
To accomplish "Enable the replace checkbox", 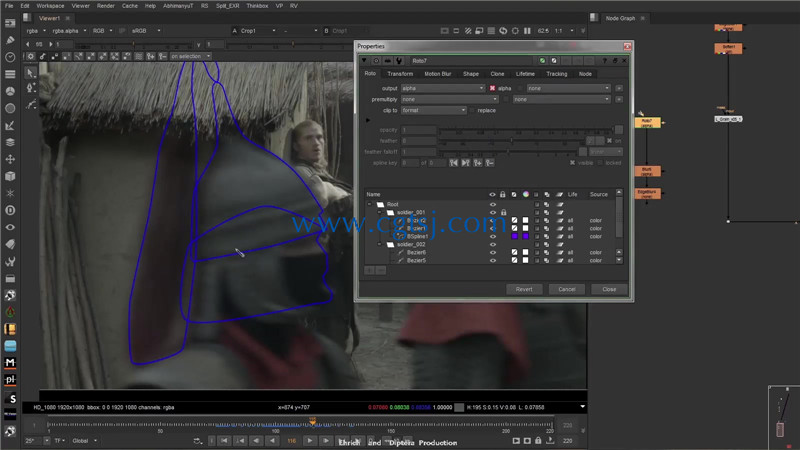I will tap(472, 110).
